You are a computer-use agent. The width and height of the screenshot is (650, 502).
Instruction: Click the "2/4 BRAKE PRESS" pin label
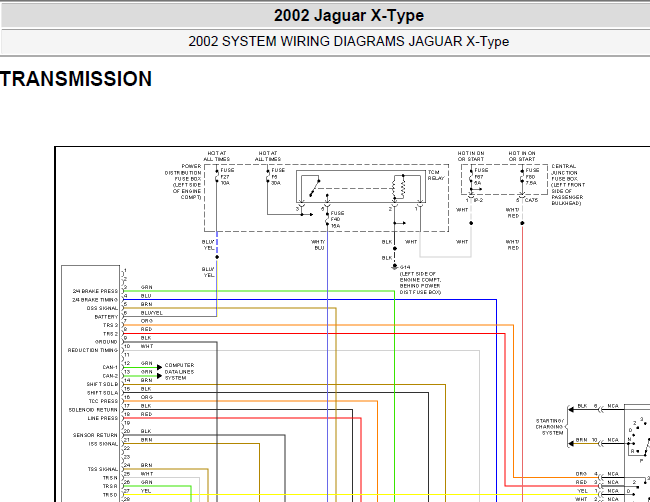[95, 291]
